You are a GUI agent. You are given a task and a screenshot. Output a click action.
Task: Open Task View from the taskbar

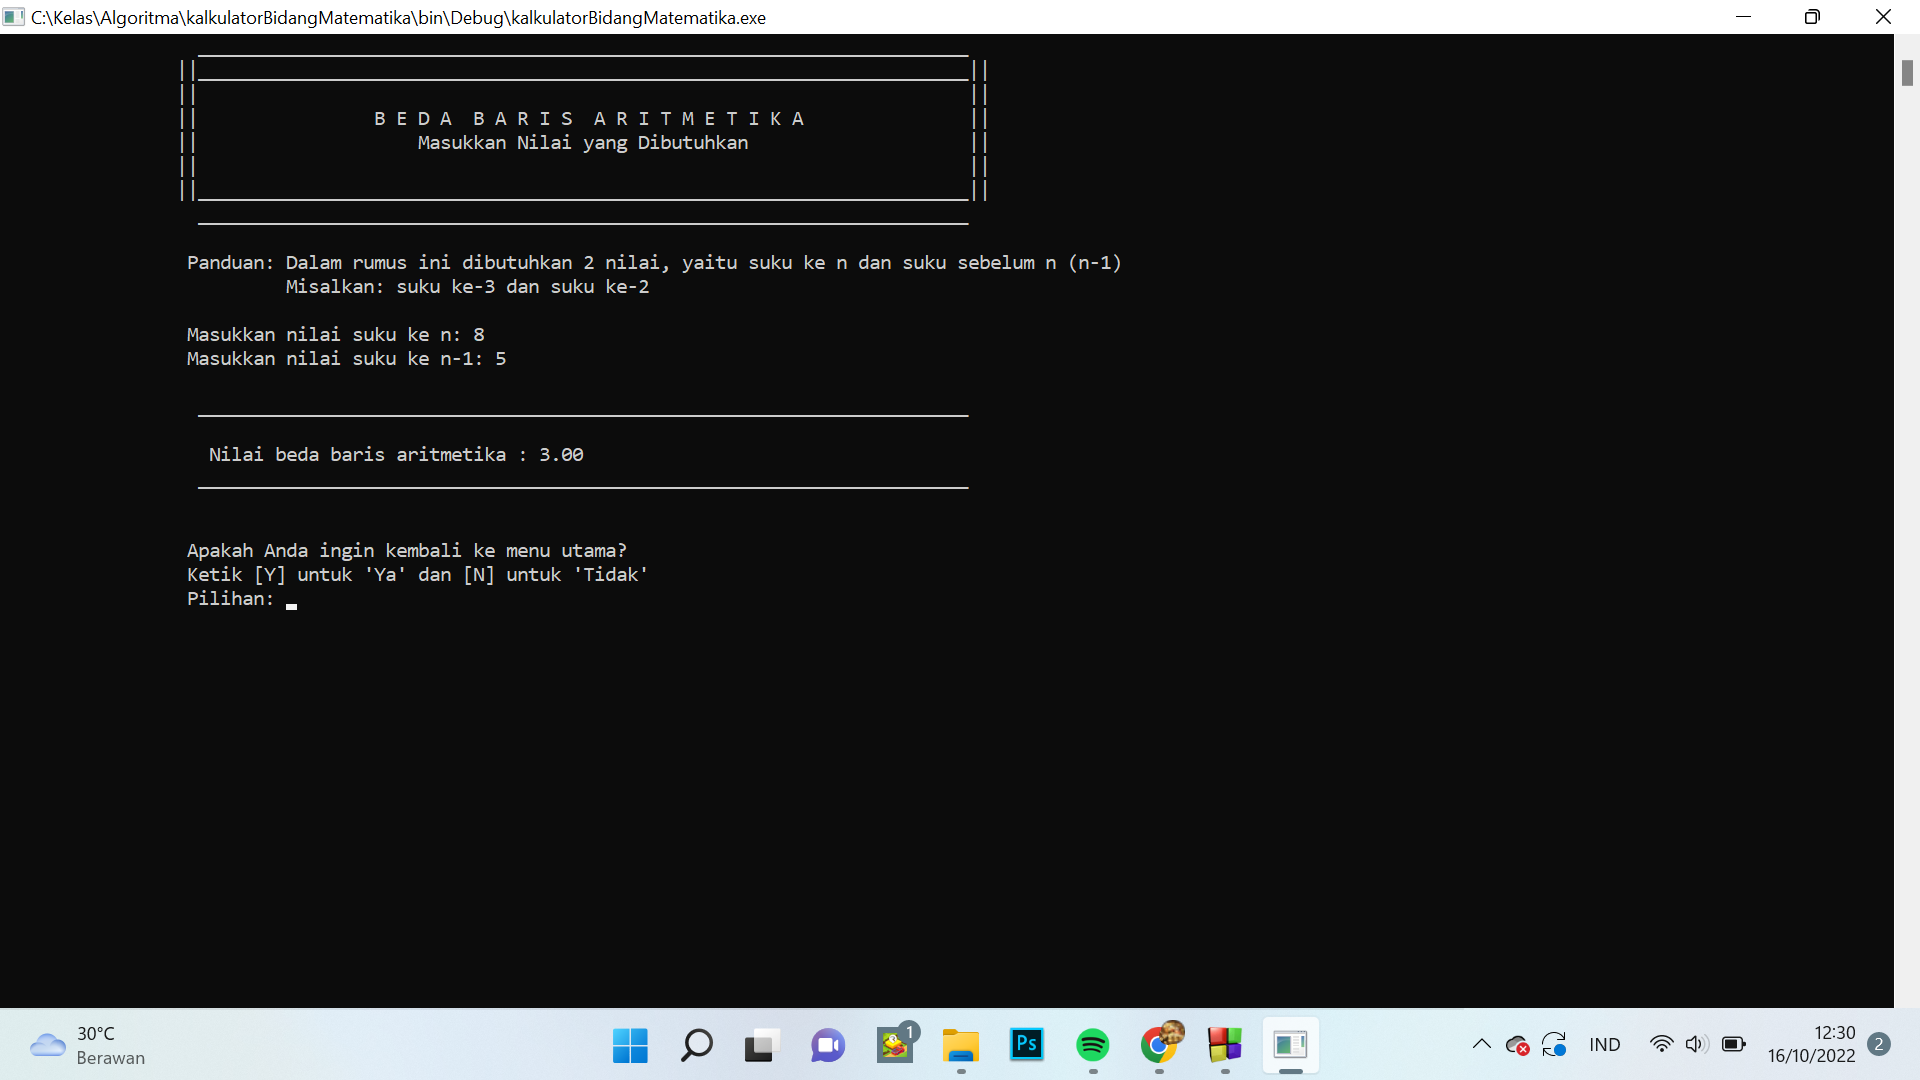point(761,1045)
